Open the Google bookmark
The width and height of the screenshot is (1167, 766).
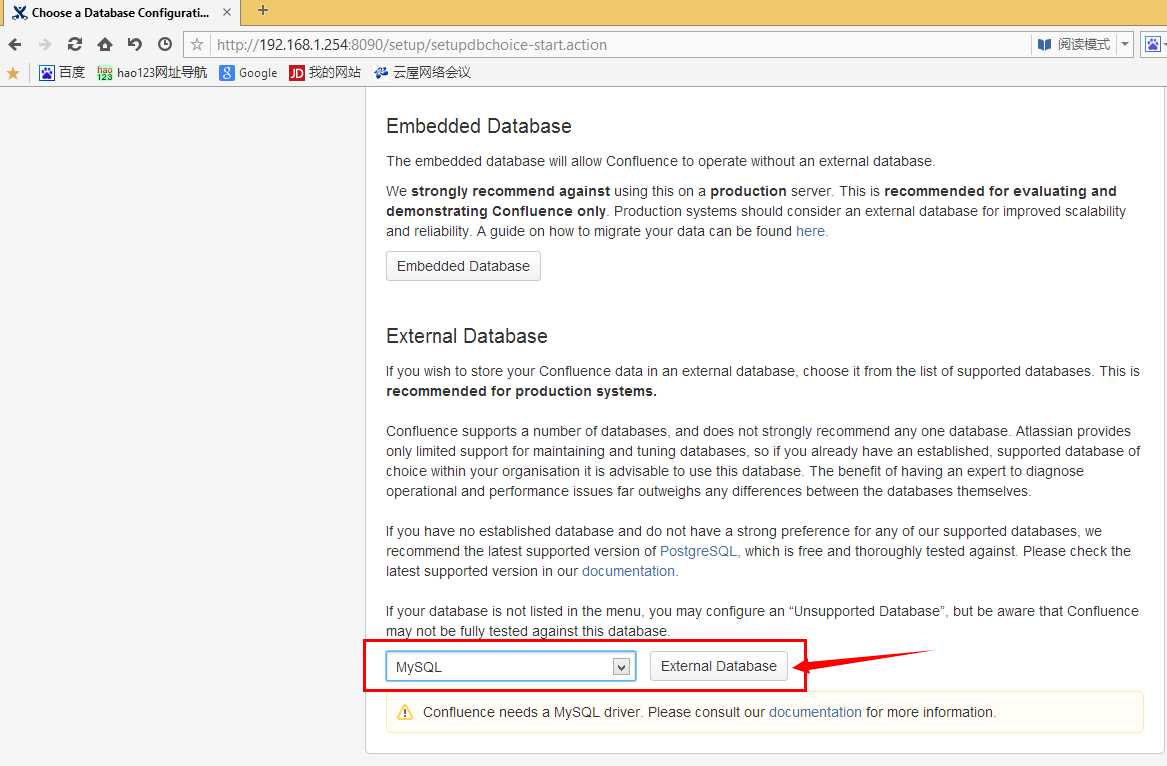coord(249,72)
